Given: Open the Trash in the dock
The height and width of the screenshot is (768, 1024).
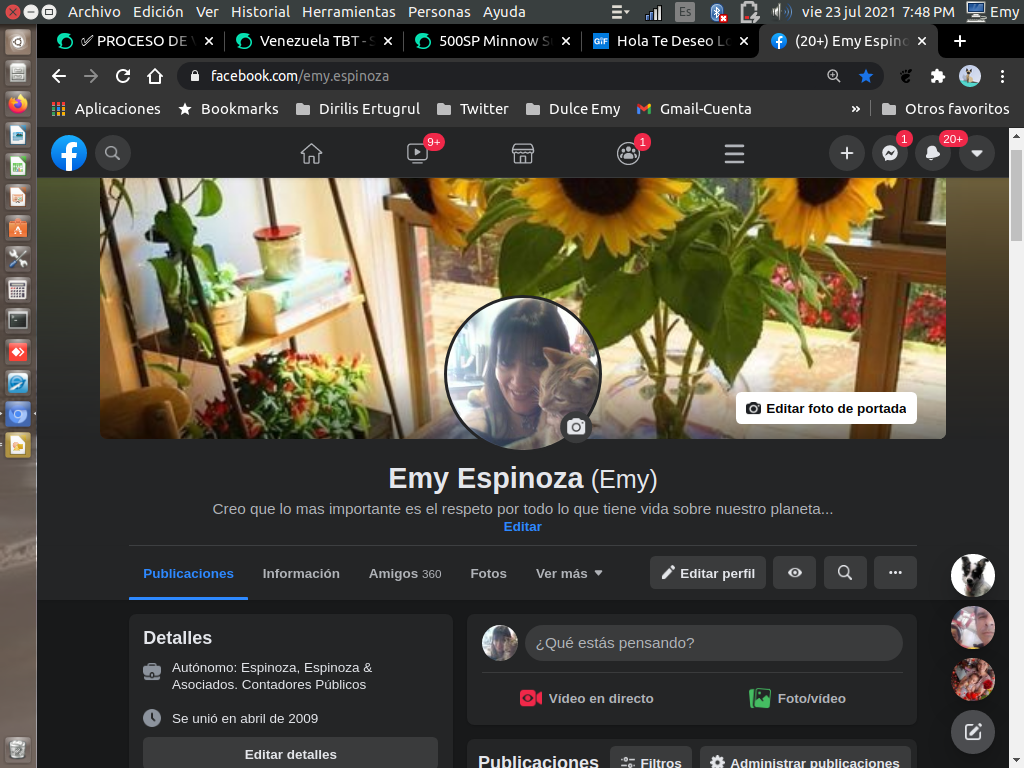Looking at the screenshot, I should [x=18, y=749].
